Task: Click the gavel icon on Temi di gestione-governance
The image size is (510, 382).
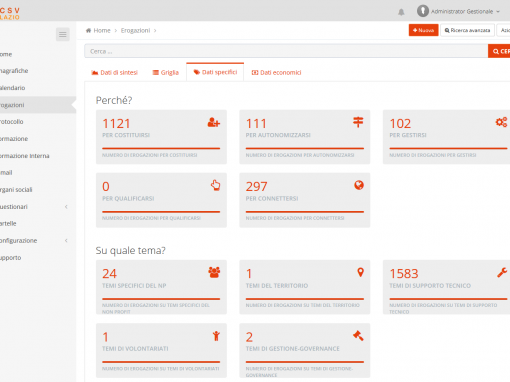Action: [358, 335]
